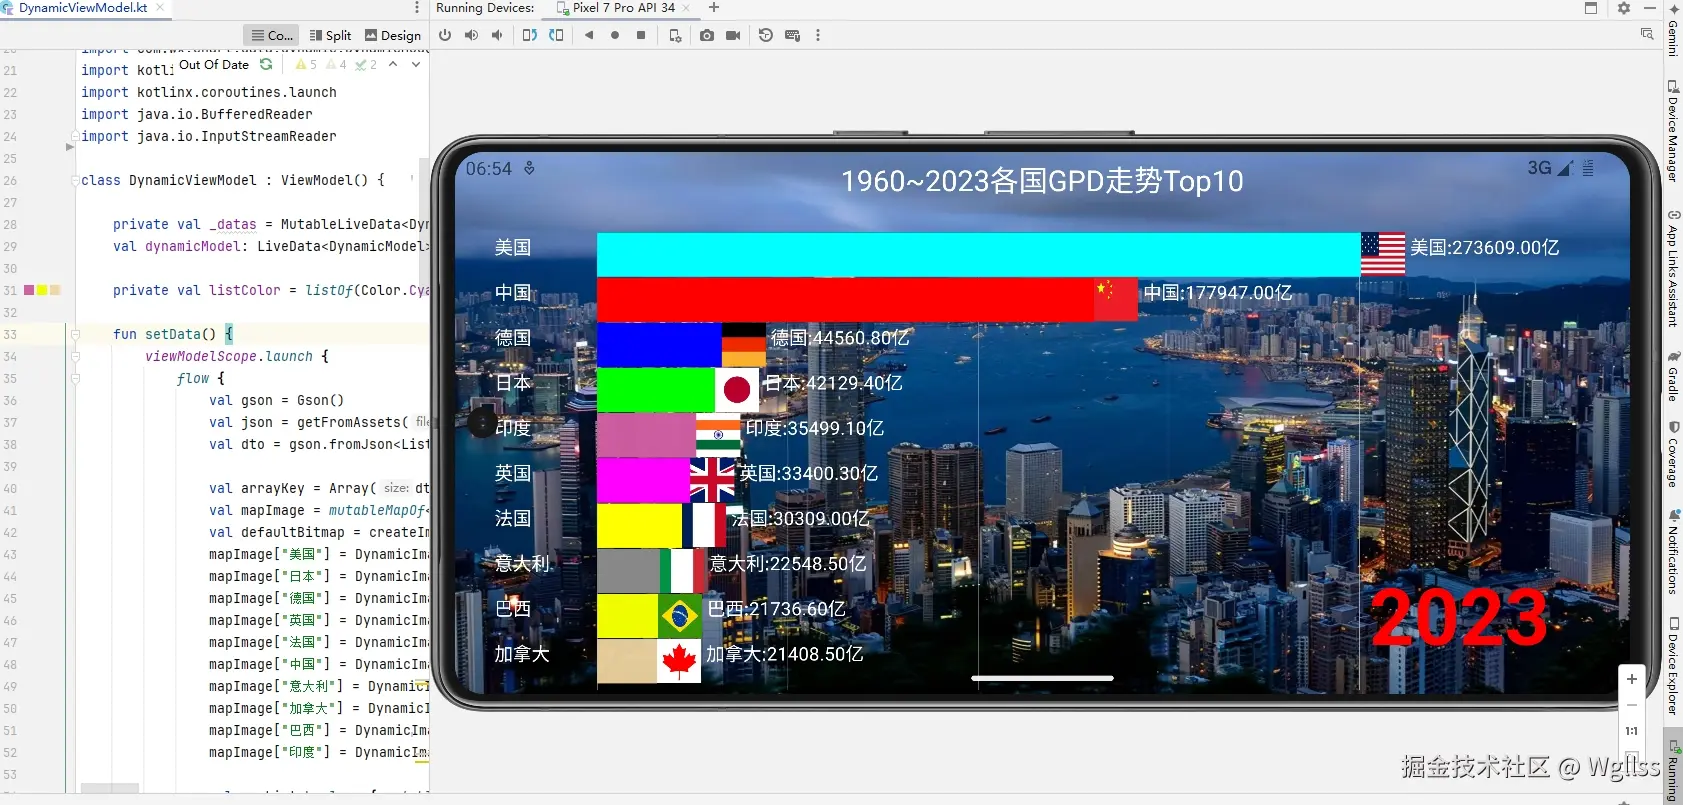Open editor tab options menu

417,8
